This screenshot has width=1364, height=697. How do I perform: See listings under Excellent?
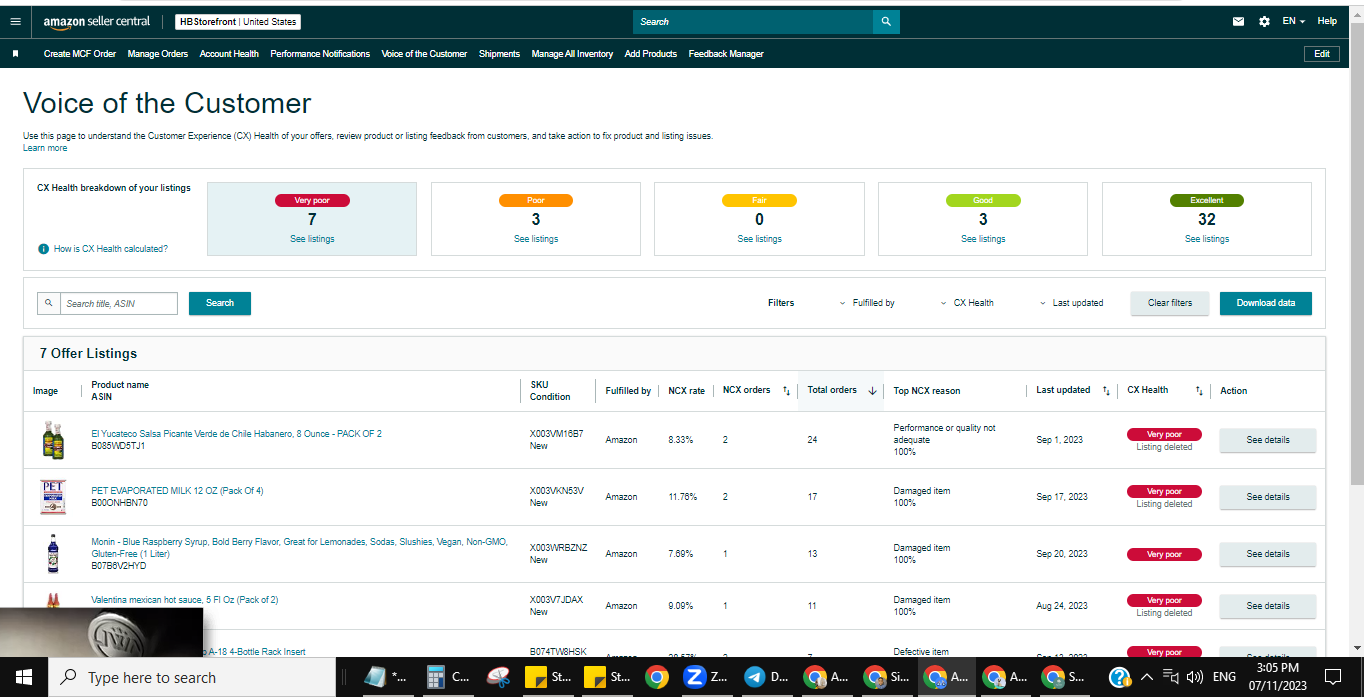point(1207,239)
